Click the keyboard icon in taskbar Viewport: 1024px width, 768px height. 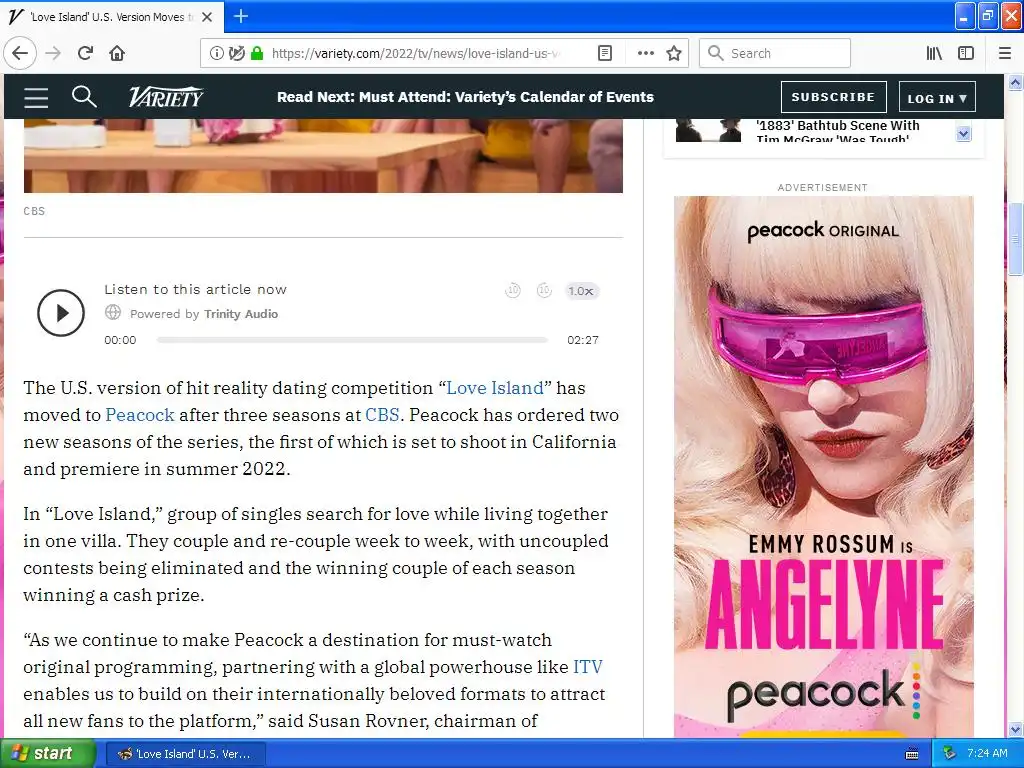[x=912, y=754]
